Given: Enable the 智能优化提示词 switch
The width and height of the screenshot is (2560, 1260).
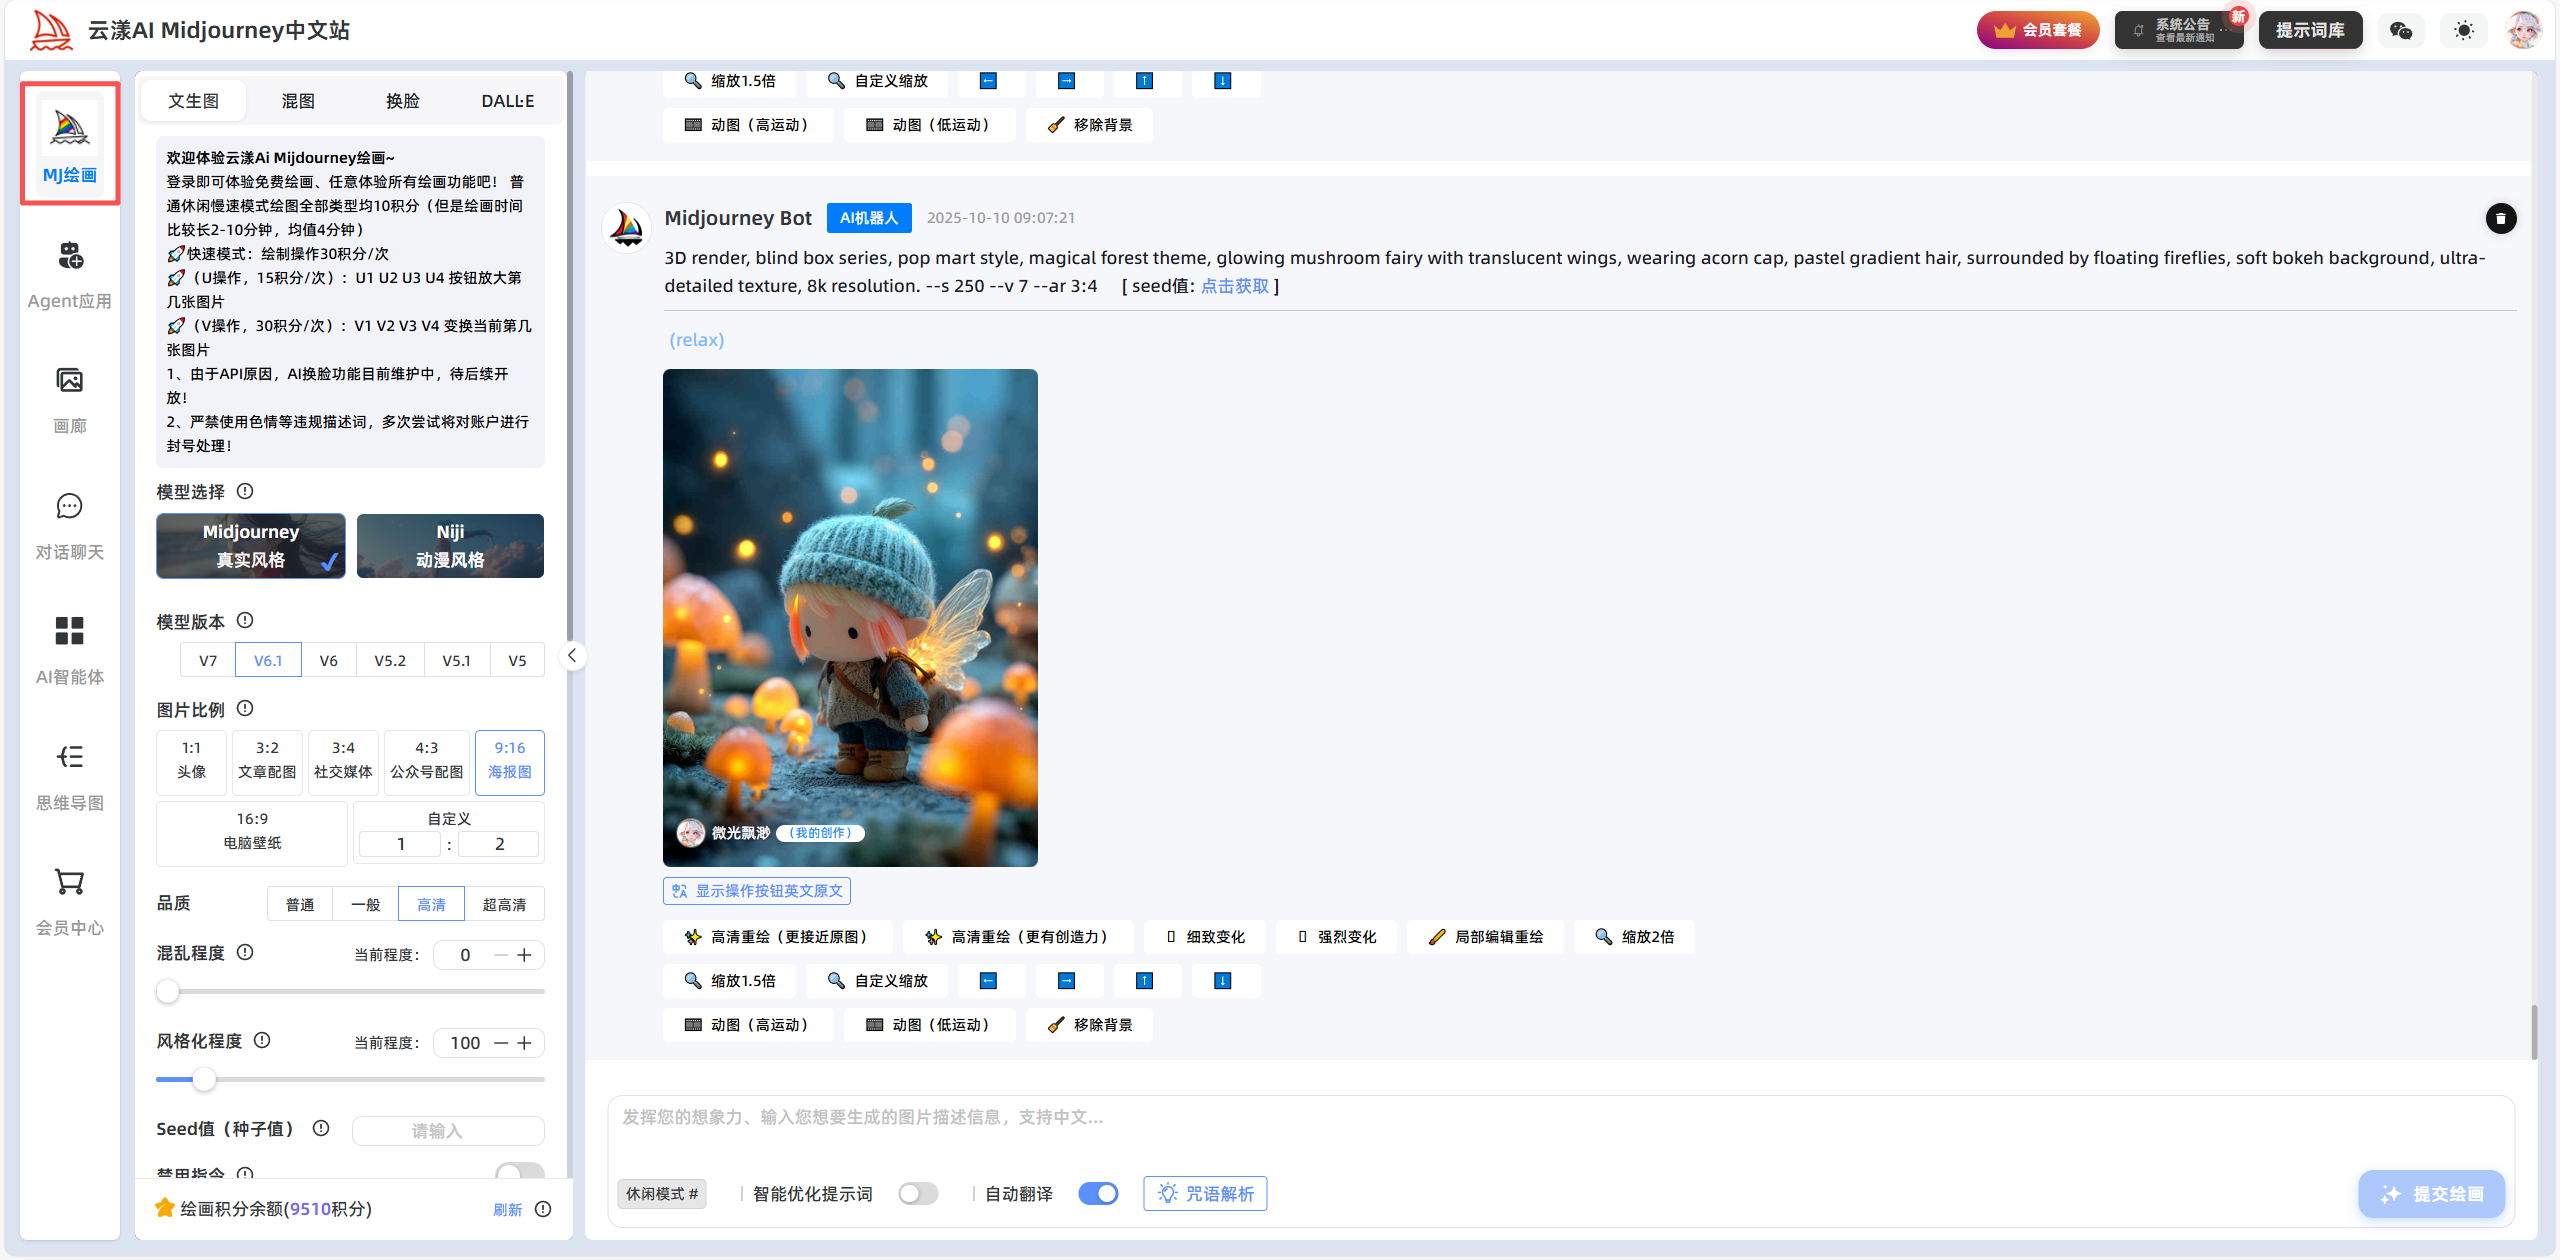Looking at the screenshot, I should [x=917, y=1194].
